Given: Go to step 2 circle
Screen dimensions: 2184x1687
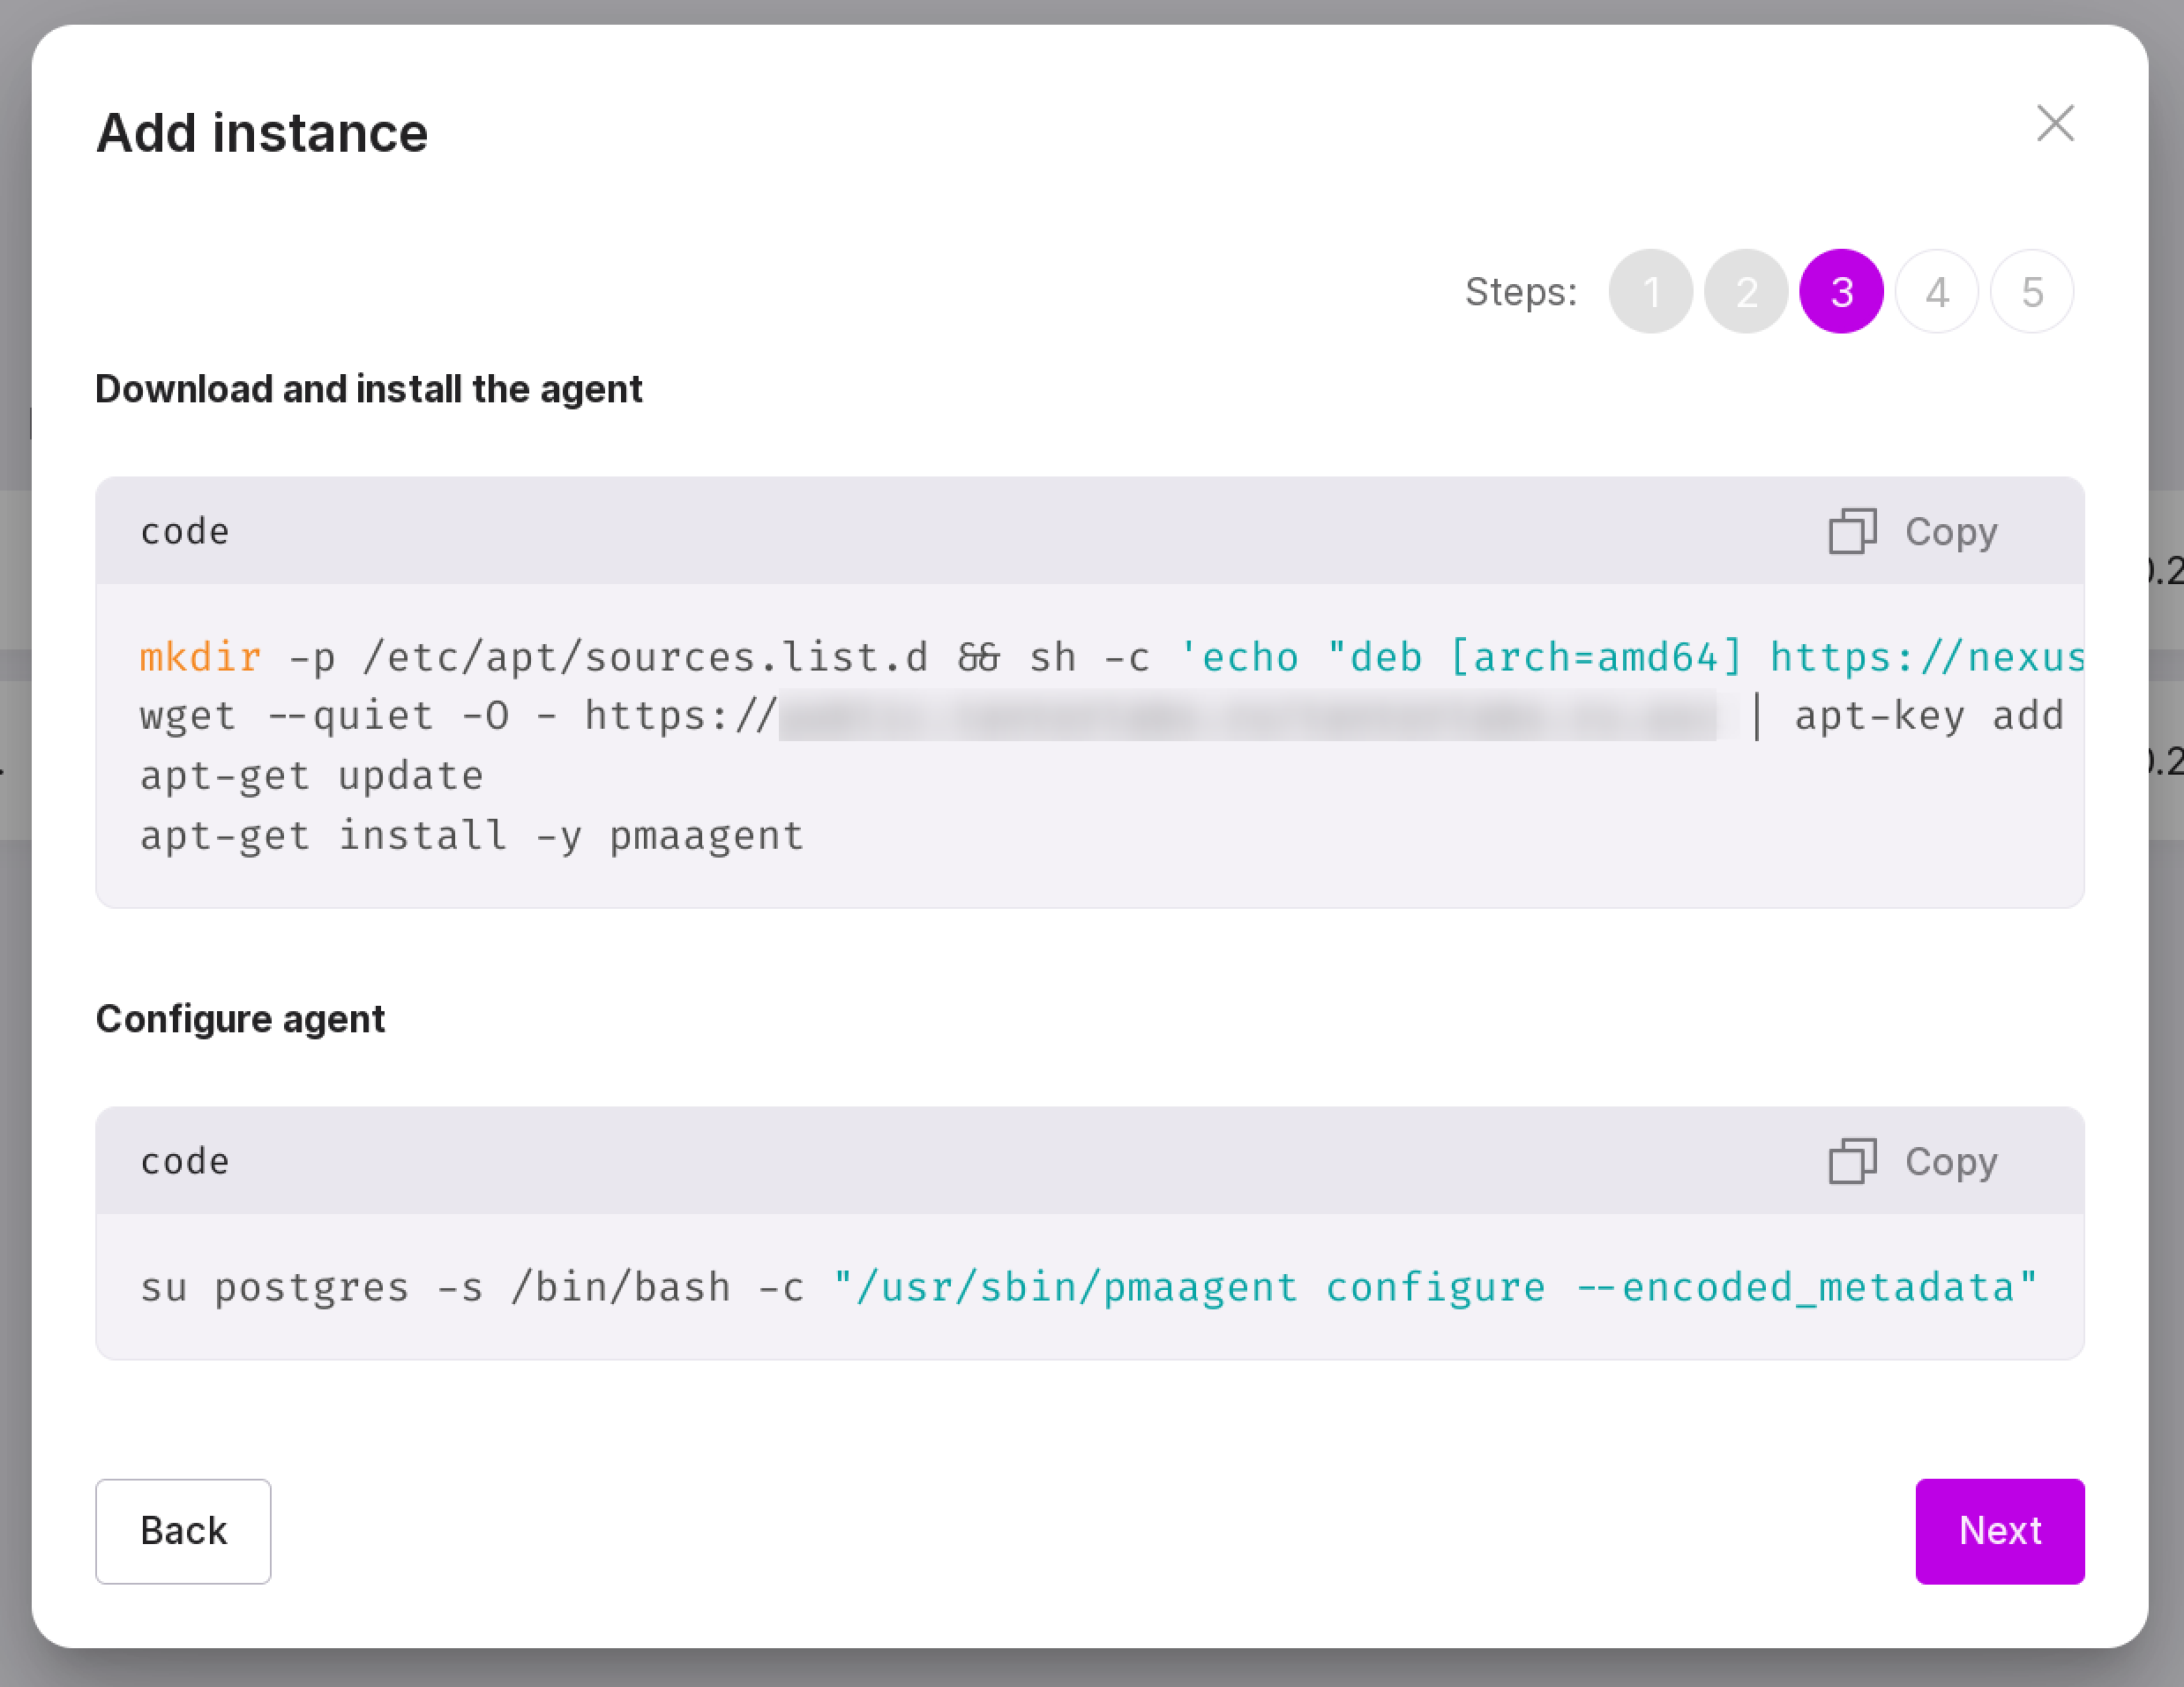Looking at the screenshot, I should [1745, 292].
